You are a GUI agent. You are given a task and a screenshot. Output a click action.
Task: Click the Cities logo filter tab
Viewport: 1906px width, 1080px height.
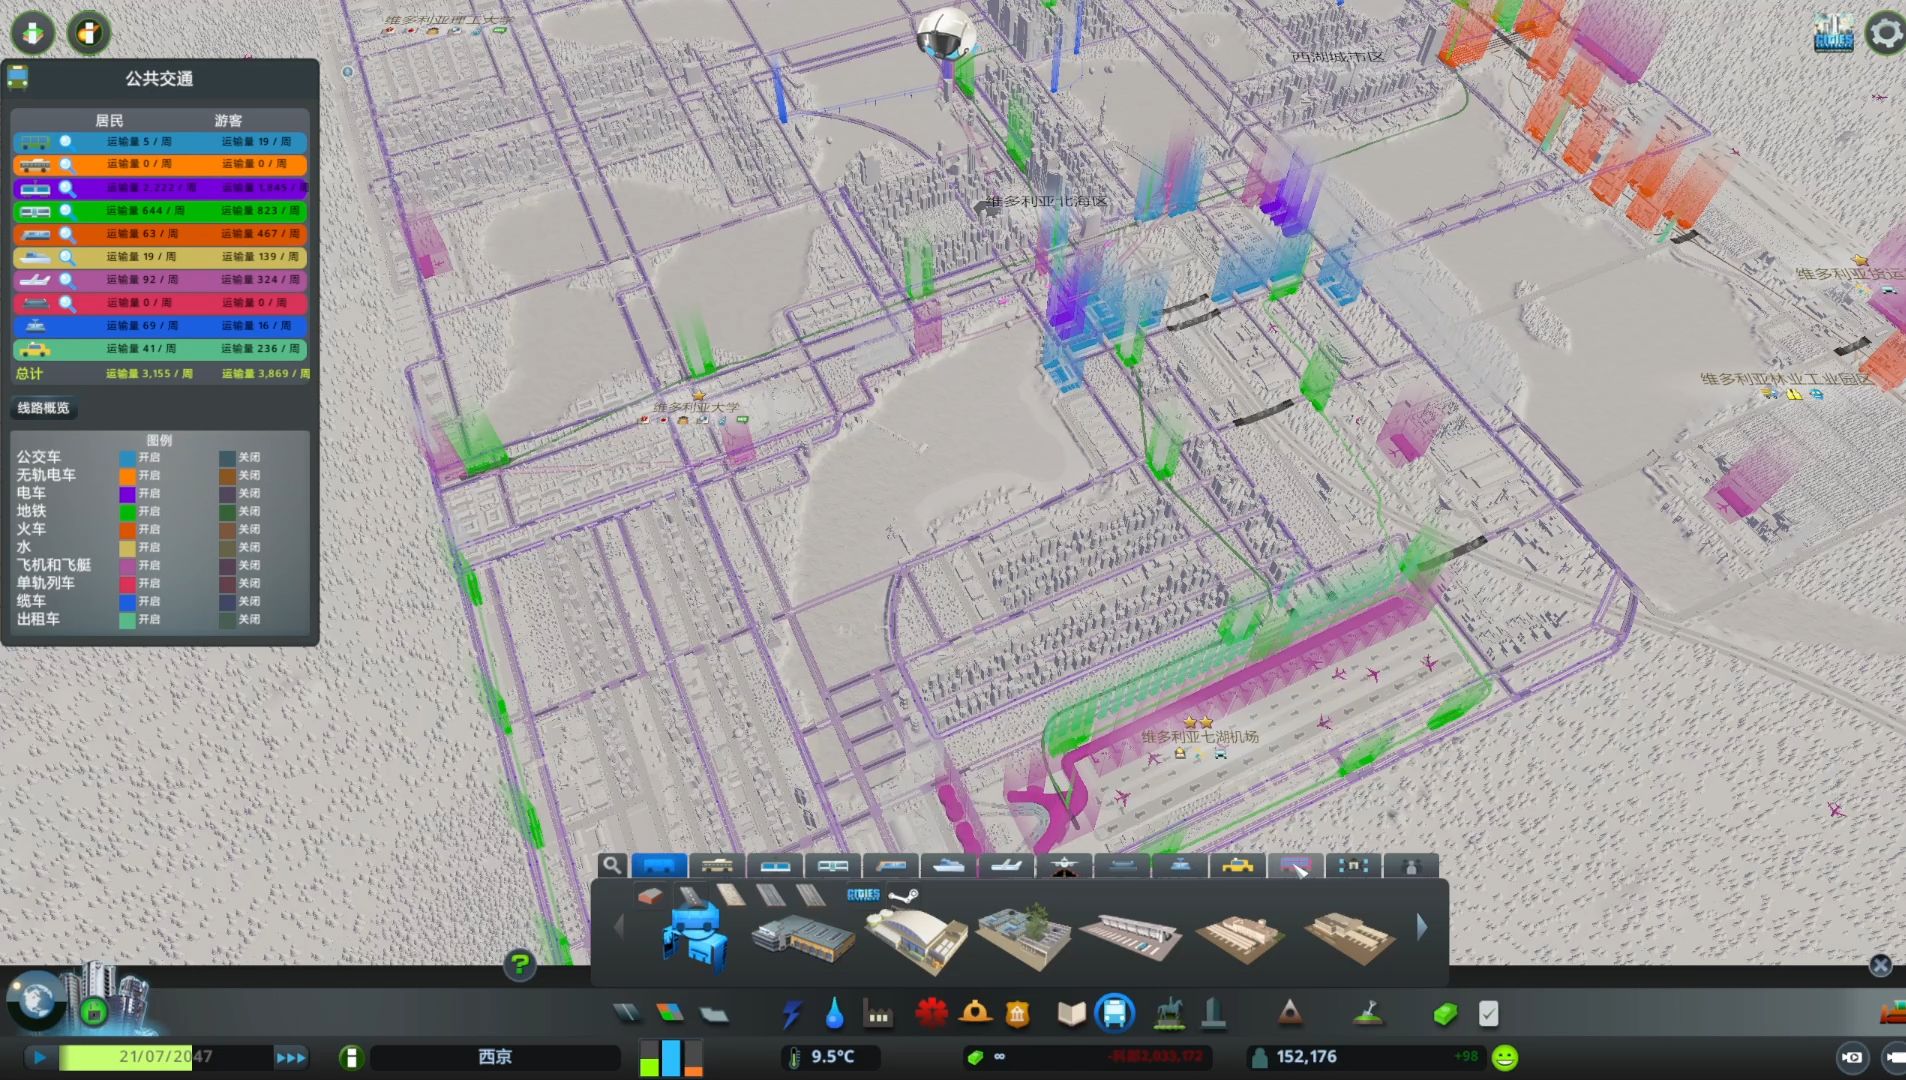[863, 895]
